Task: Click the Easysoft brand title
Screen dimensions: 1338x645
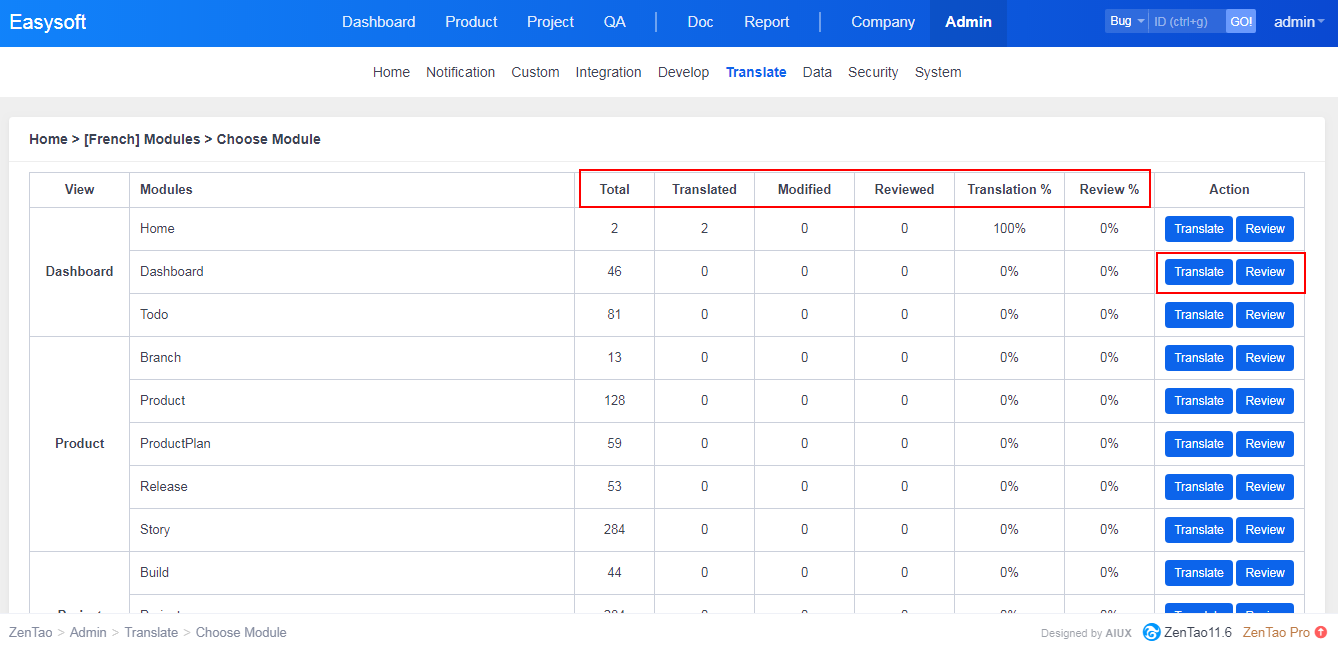Action: click(x=48, y=22)
